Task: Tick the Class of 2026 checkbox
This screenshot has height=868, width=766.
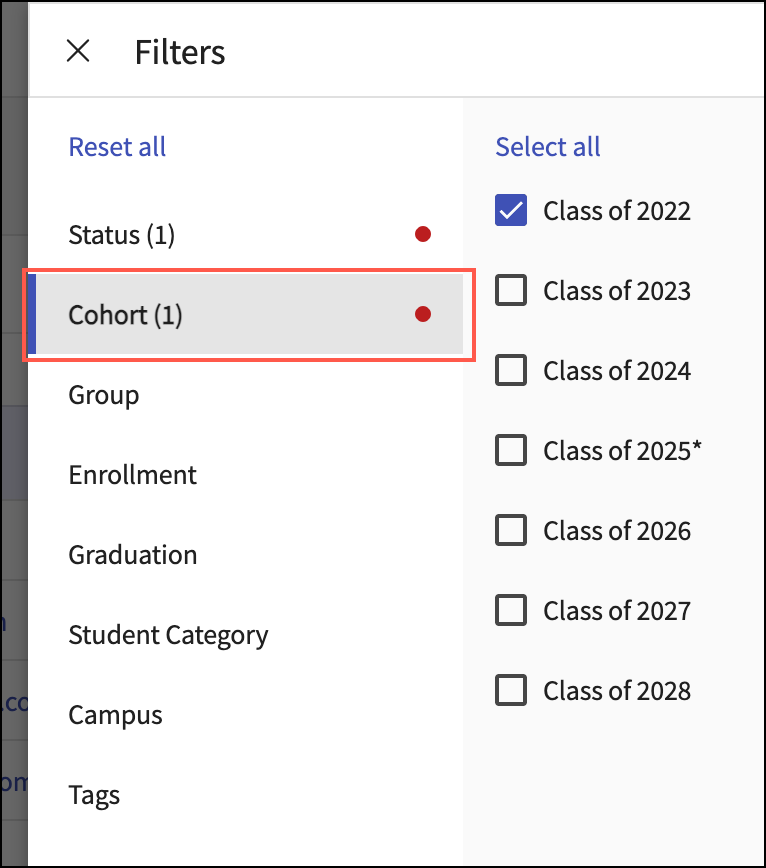Action: [x=511, y=531]
